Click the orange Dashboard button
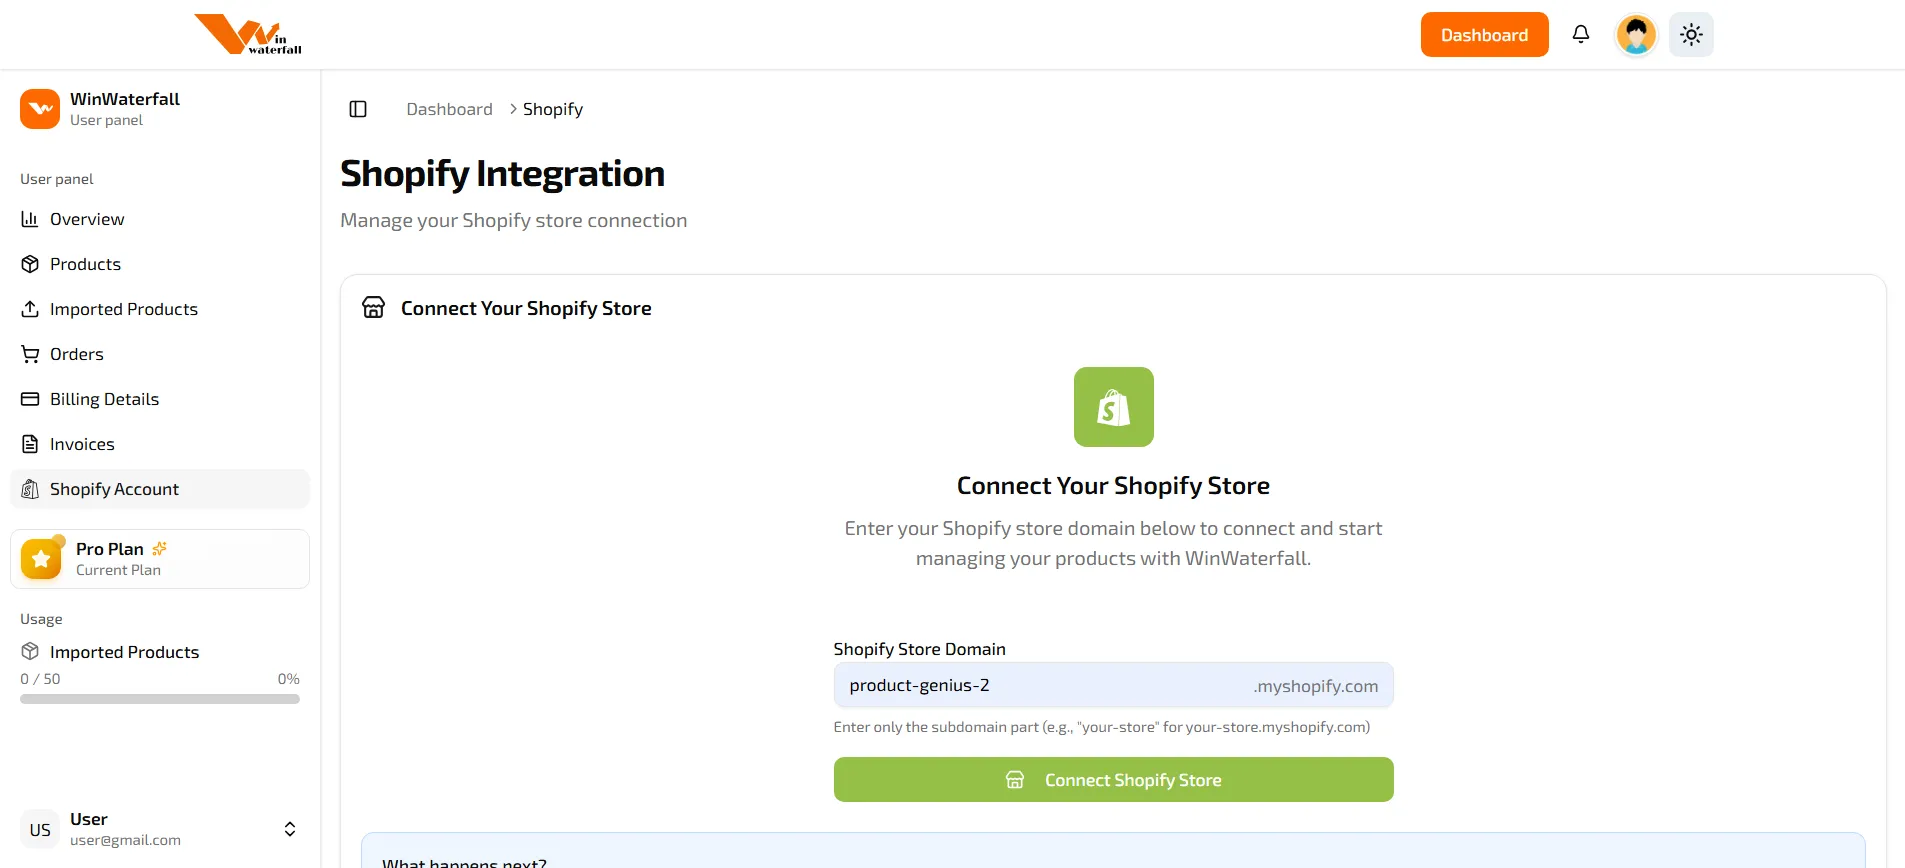Viewport: 1905px width, 868px height. 1484,35
